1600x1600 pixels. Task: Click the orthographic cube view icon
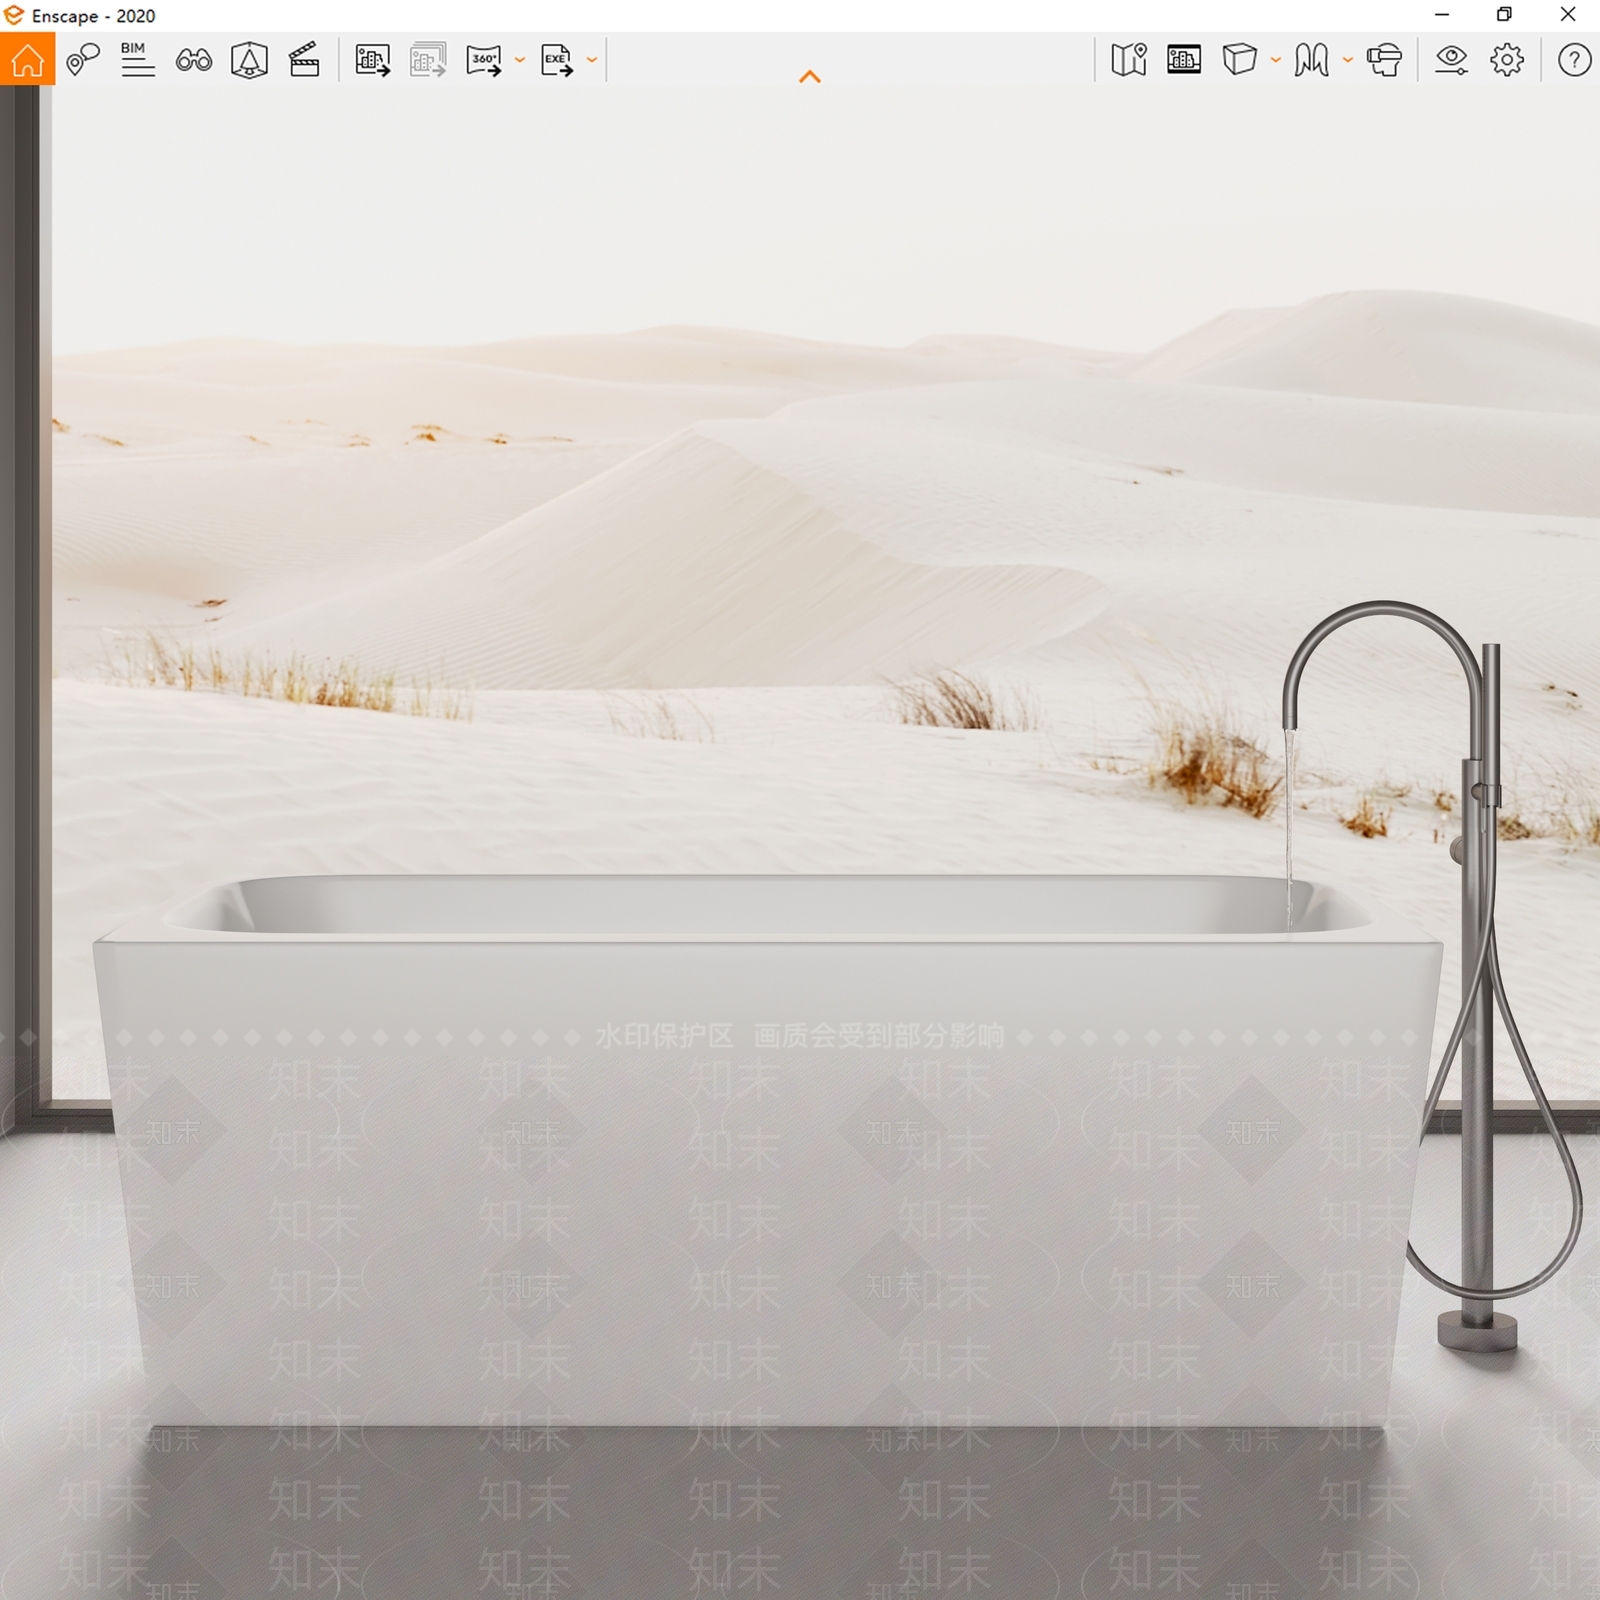point(1239,59)
